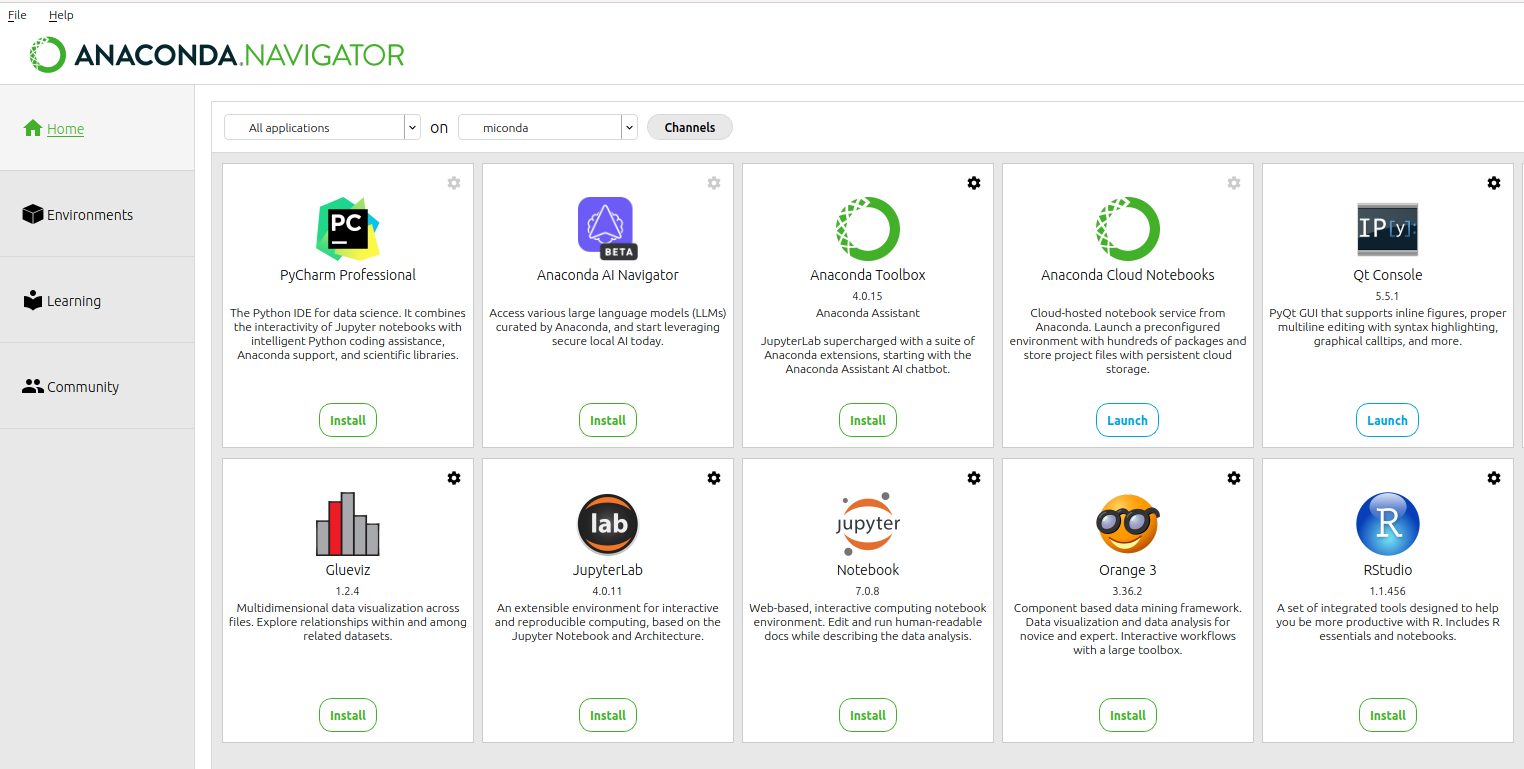1524x769 pixels.
Task: Open gear options for Anaconda Toolbox
Action: click(973, 183)
